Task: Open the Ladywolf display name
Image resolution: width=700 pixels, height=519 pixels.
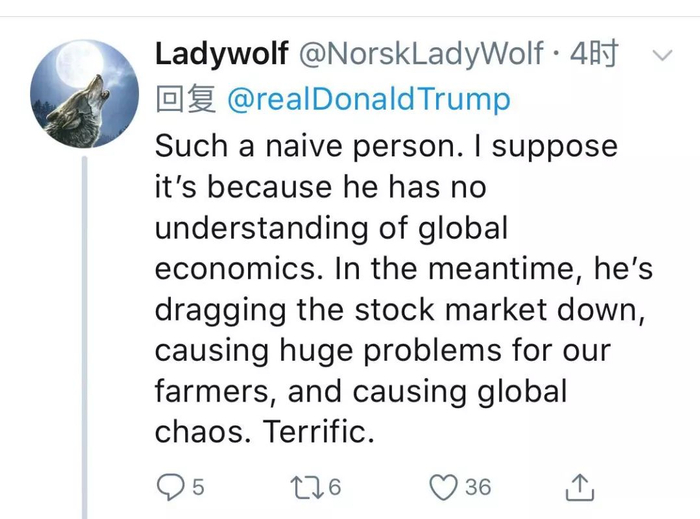Action: [219, 54]
